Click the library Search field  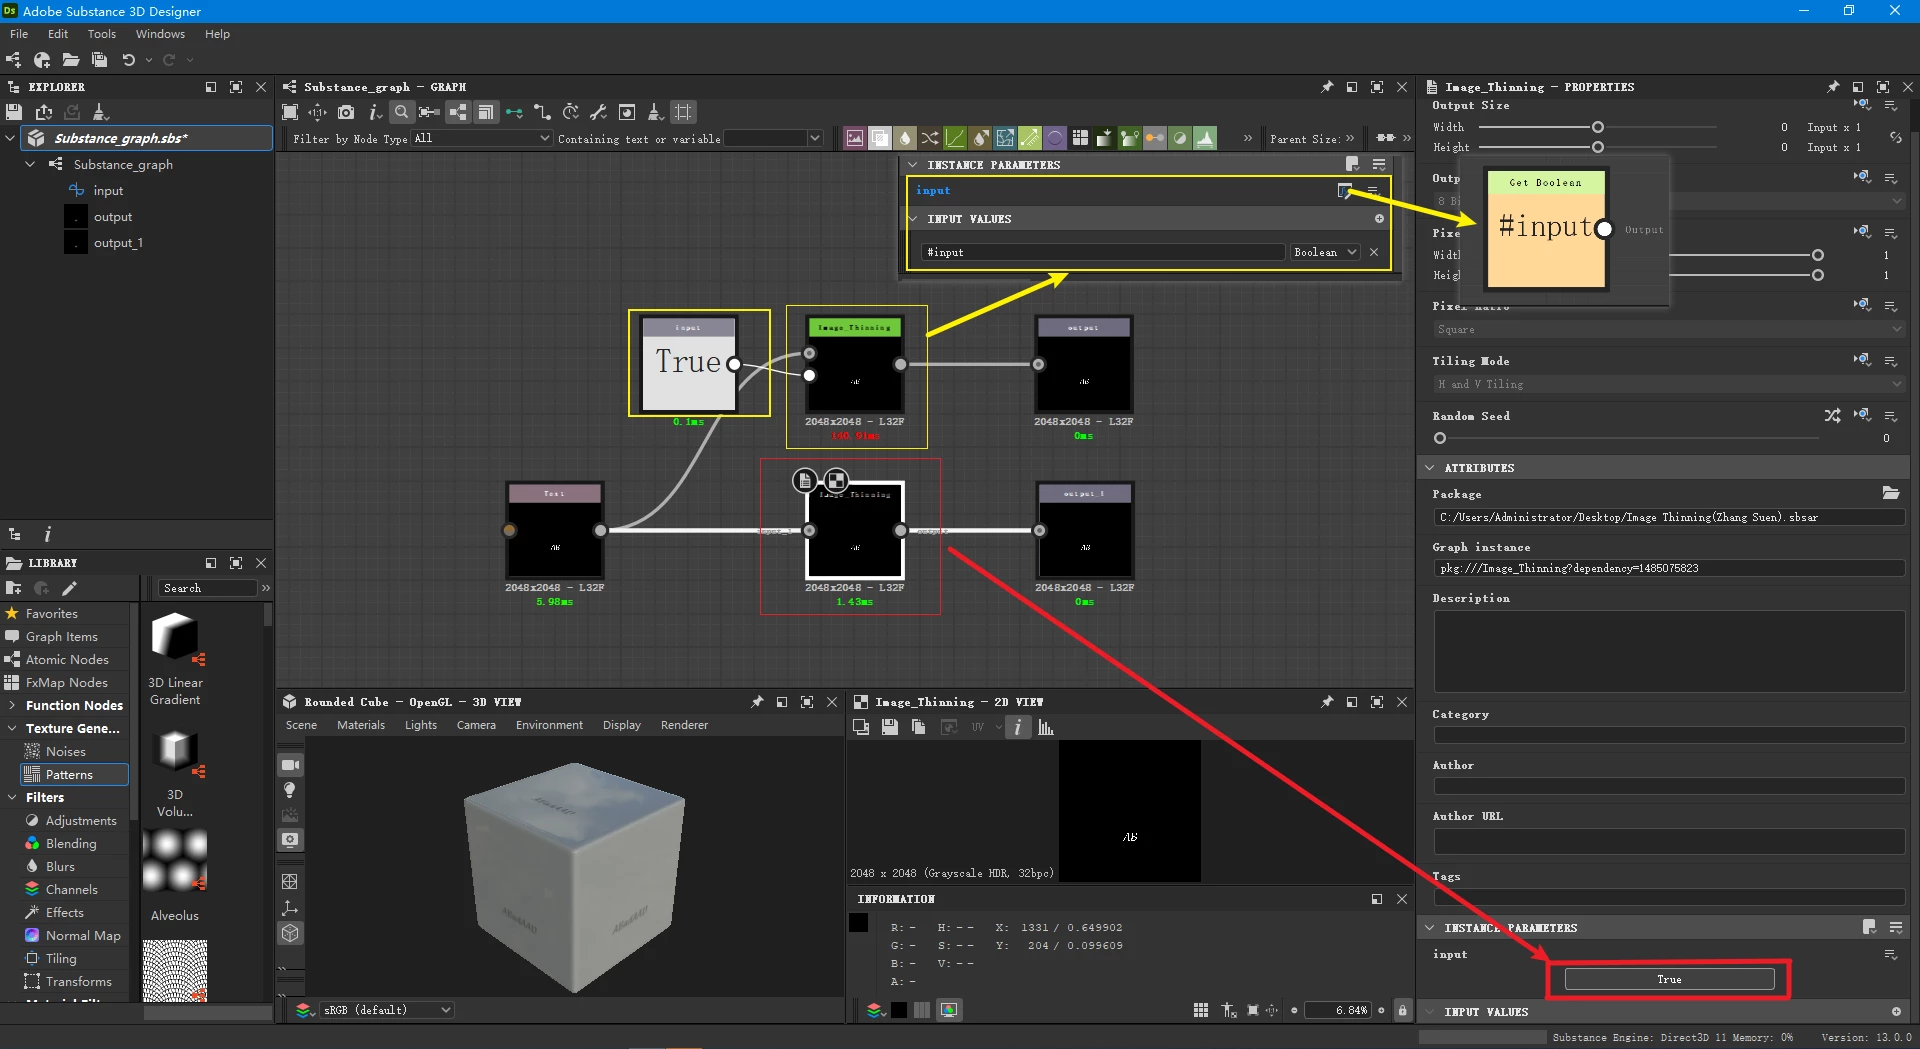[208, 588]
